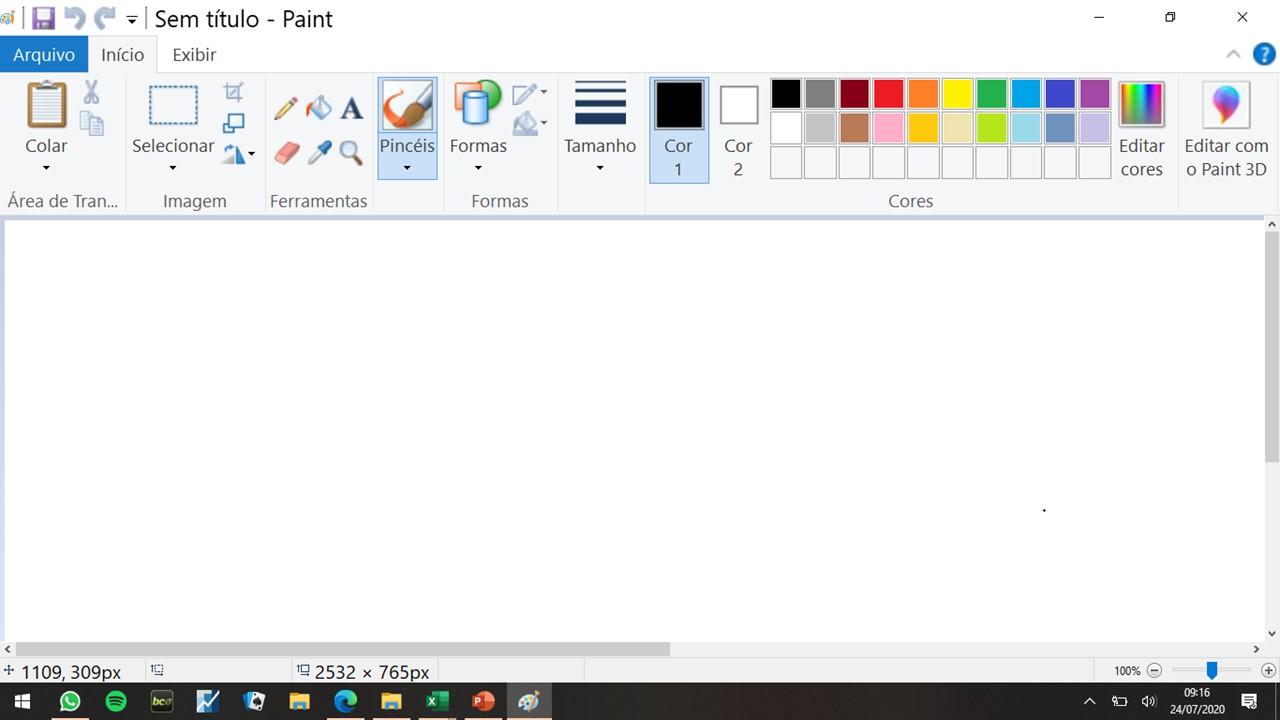Screen dimensions: 1280x720
Task: Open the notification action center
Action: click(1249, 701)
